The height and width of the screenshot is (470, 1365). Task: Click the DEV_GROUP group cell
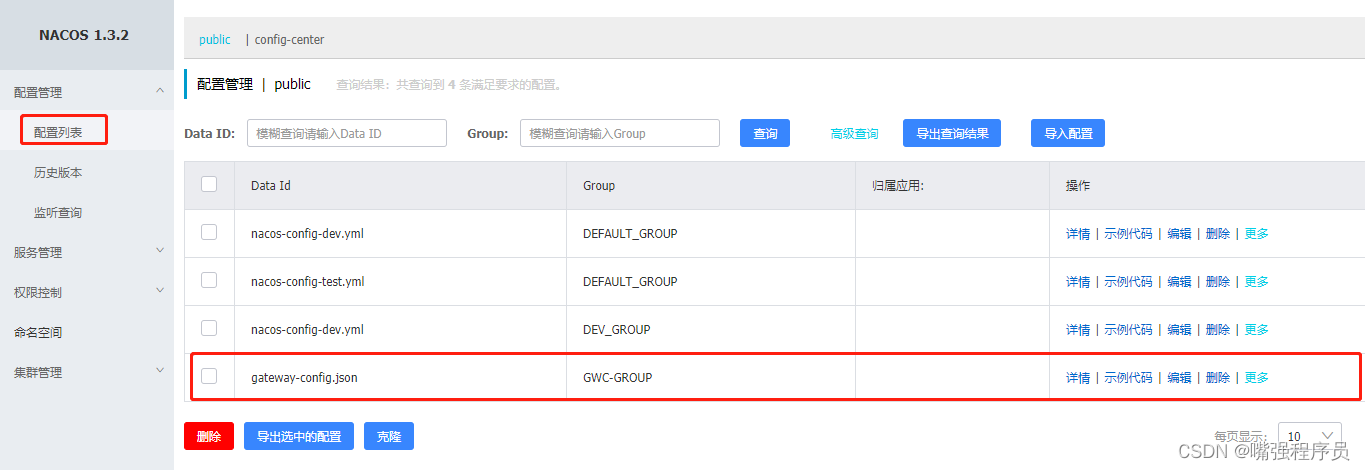710,329
